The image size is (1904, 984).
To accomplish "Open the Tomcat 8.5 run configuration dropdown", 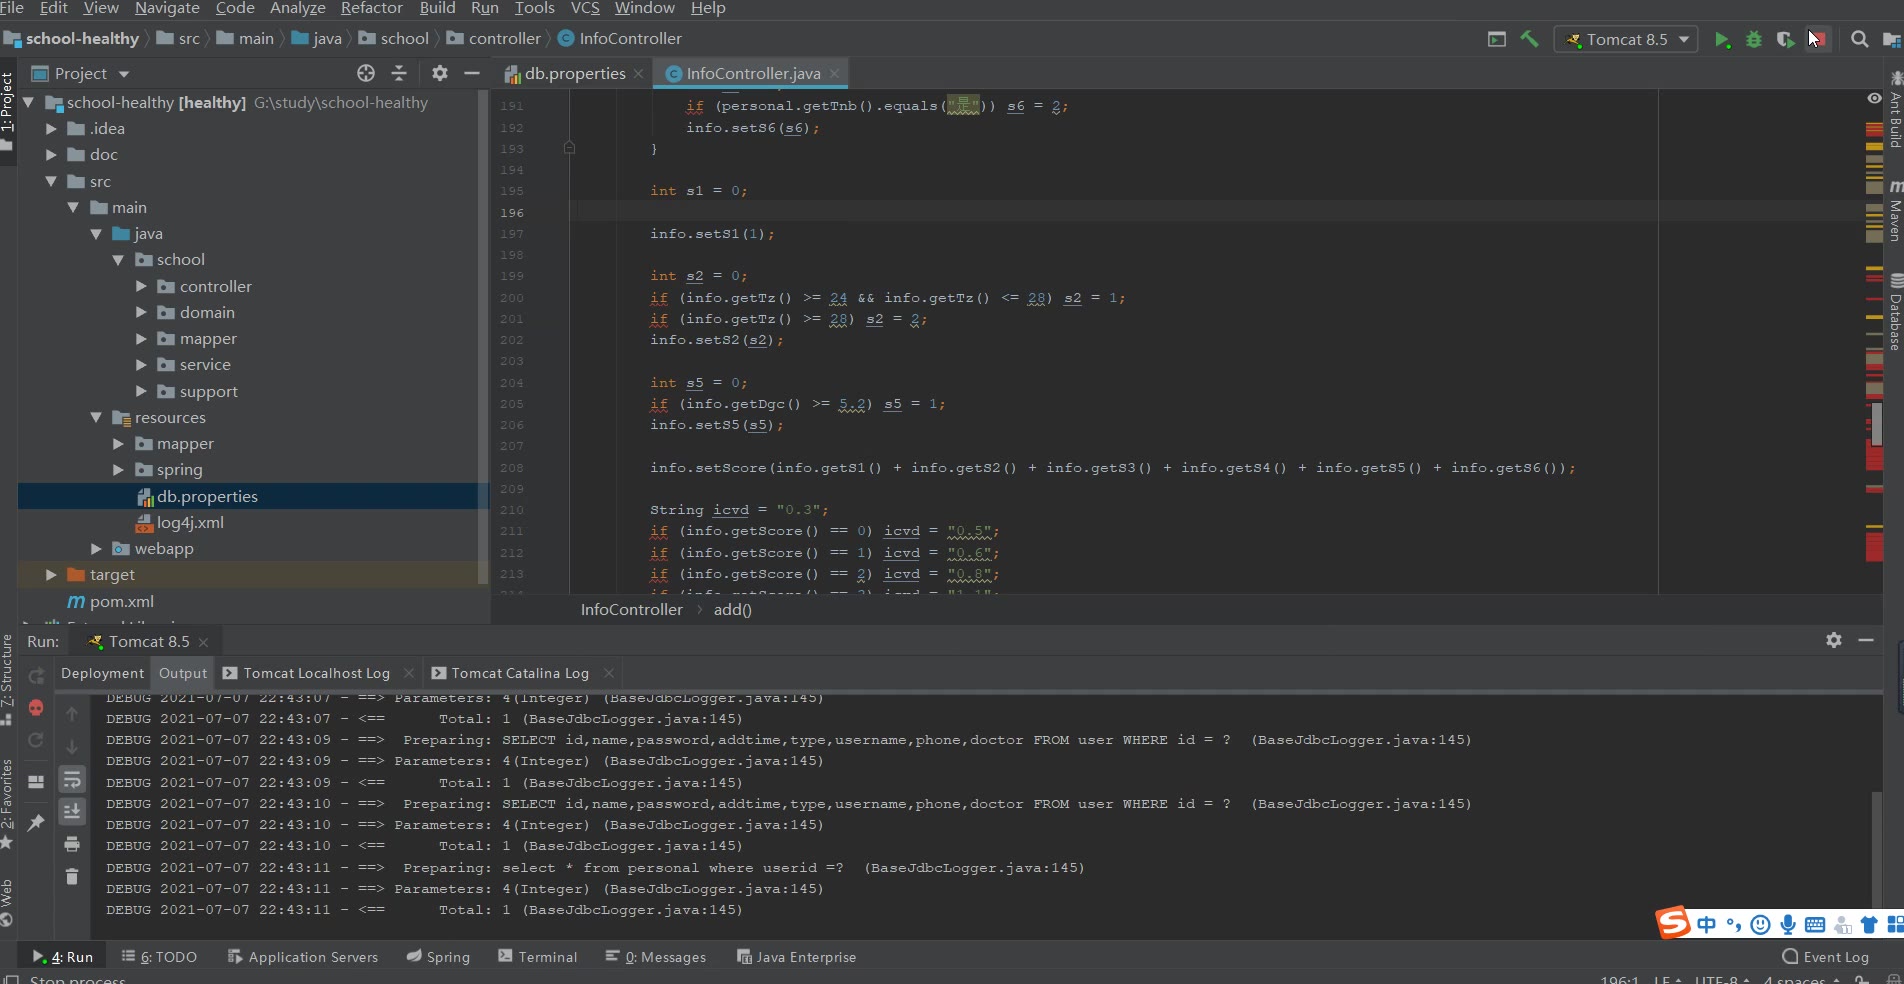I will 1627,40.
